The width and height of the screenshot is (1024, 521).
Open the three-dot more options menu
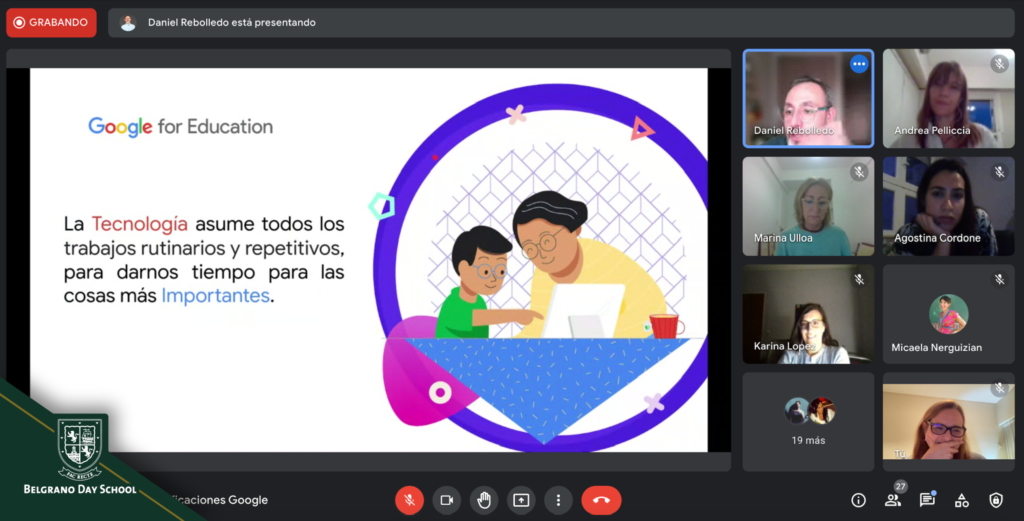(558, 500)
